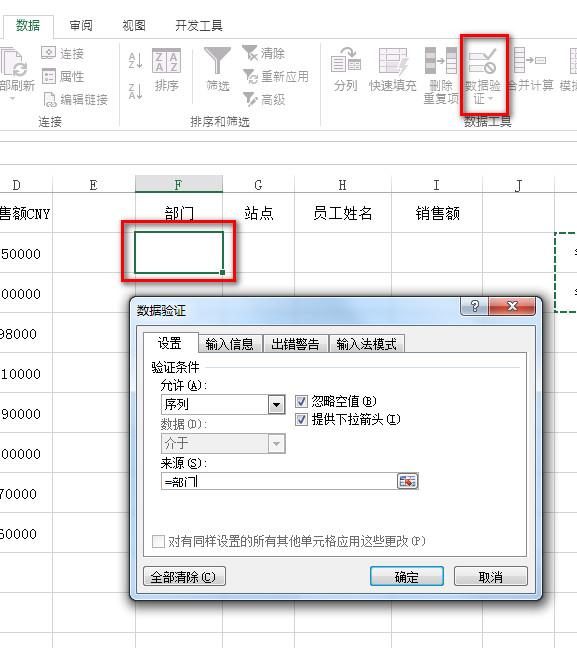This screenshot has width=577, height=648.
Task: Open the 视图 ribbon tab
Action: click(134, 26)
